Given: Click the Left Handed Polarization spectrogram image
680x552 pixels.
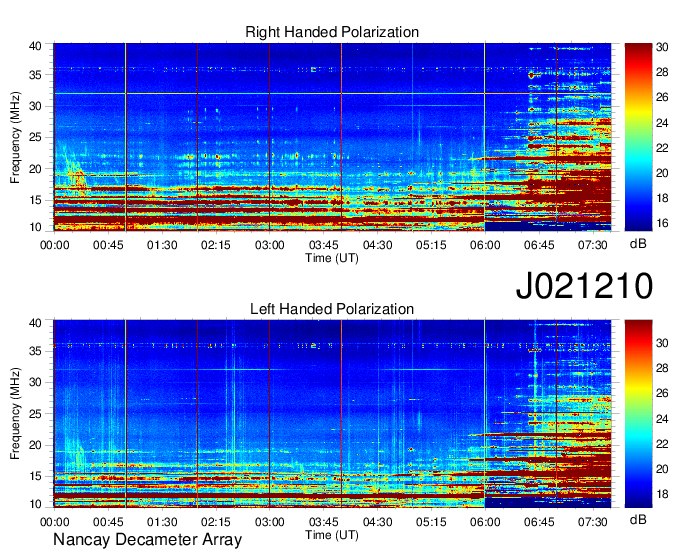Looking at the screenshot, I should (x=332, y=414).
